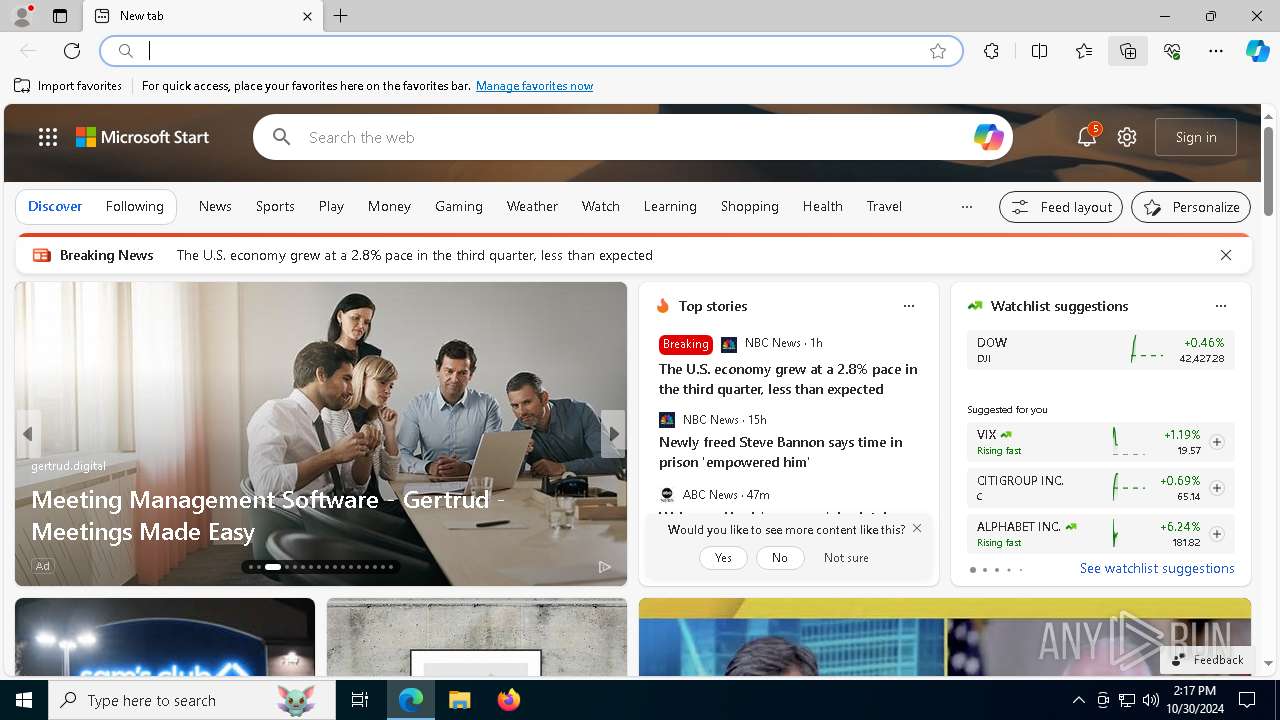
Task: Open File Explorer from the taskbar
Action: (459, 700)
